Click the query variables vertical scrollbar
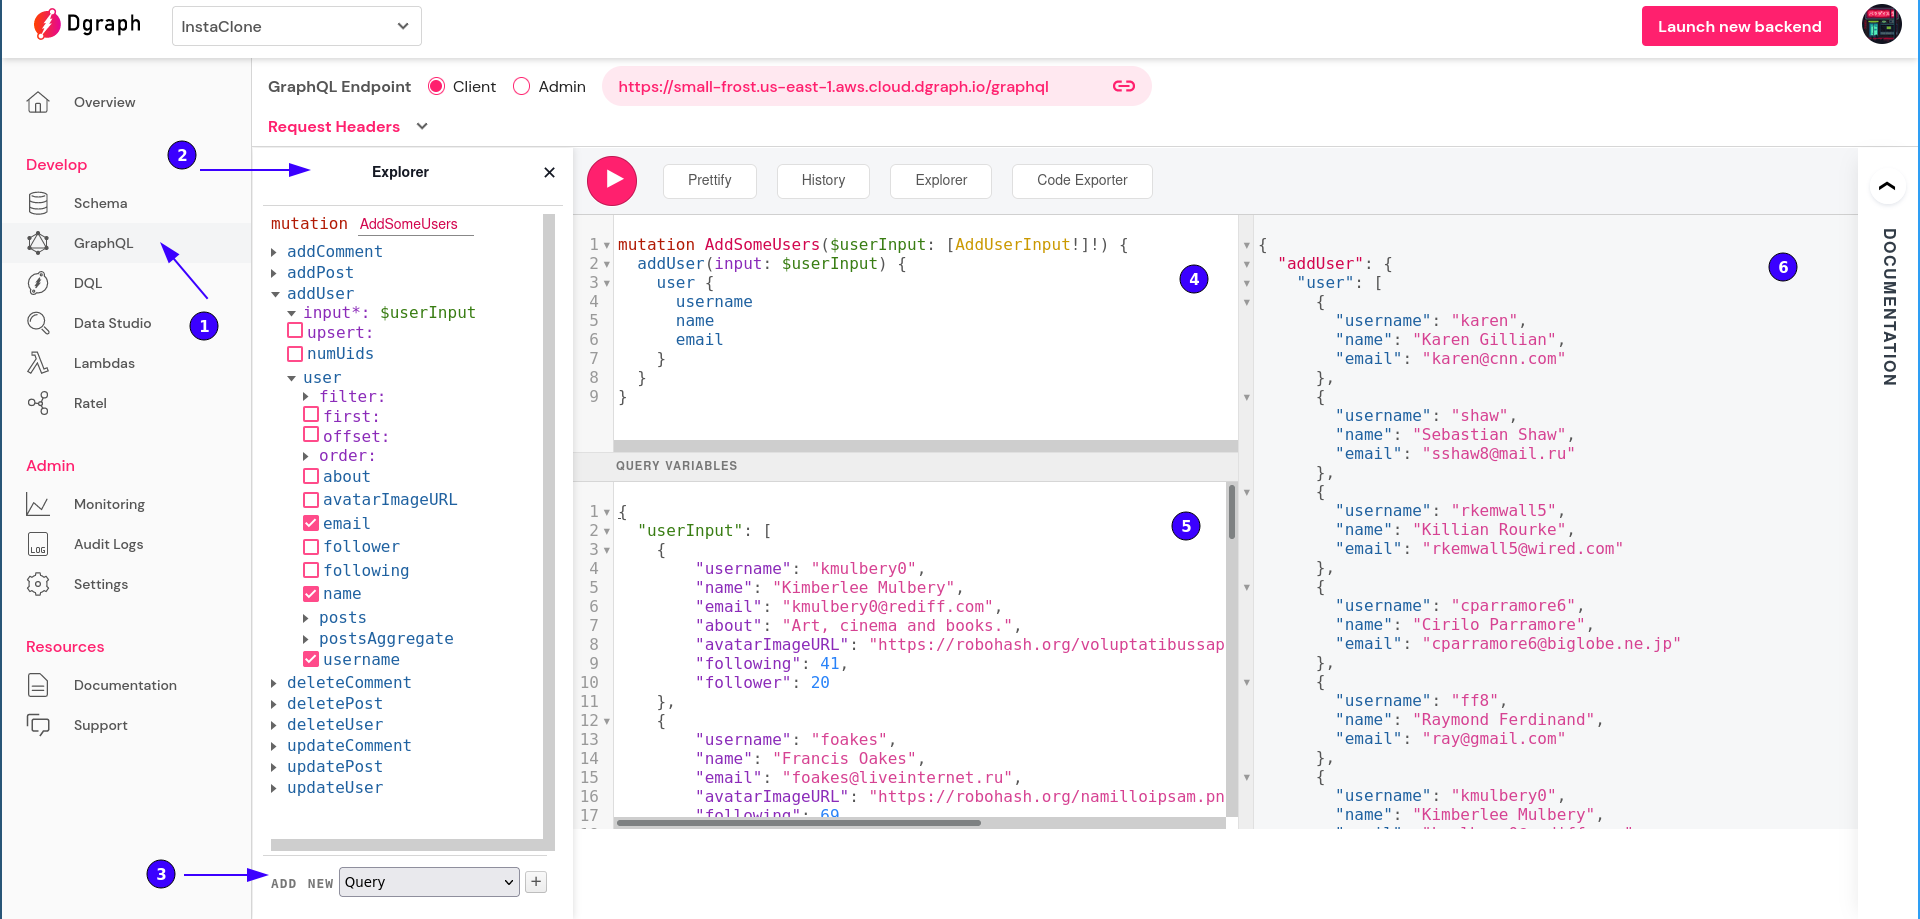Screen dimensions: 1920x919 click(1232, 512)
